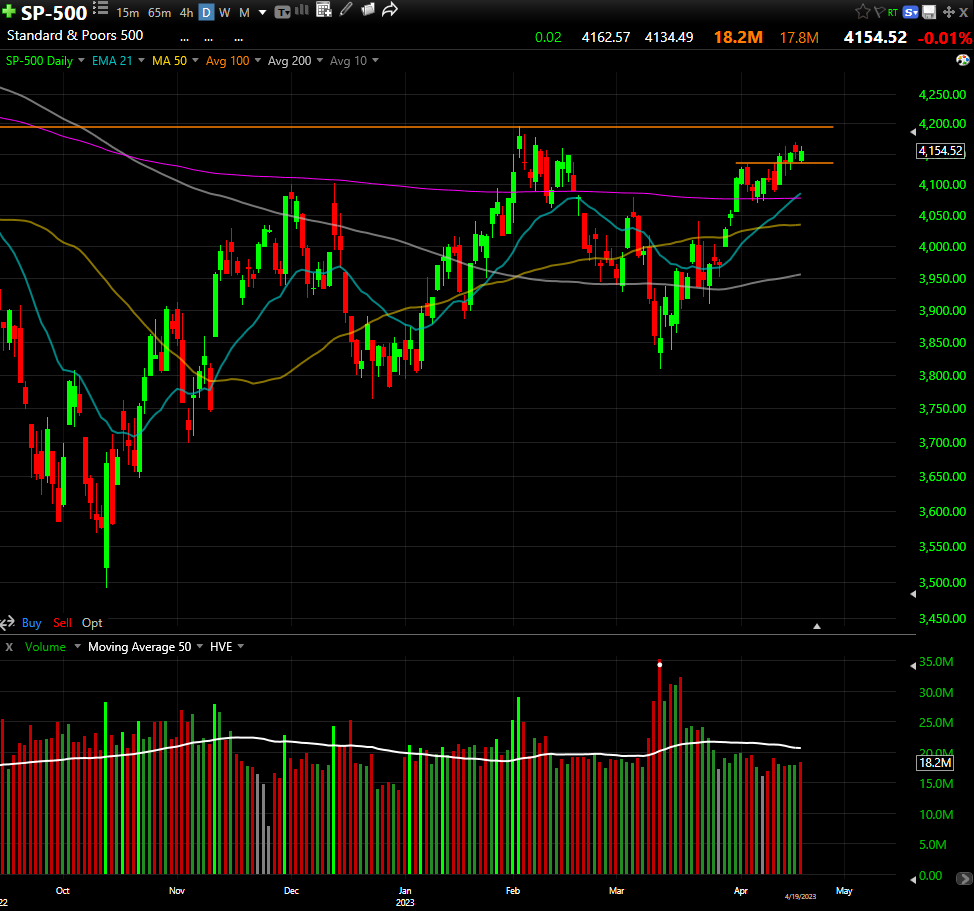Image resolution: width=974 pixels, height=911 pixels.
Task: Select the W weekly timeframe
Action: (225, 13)
